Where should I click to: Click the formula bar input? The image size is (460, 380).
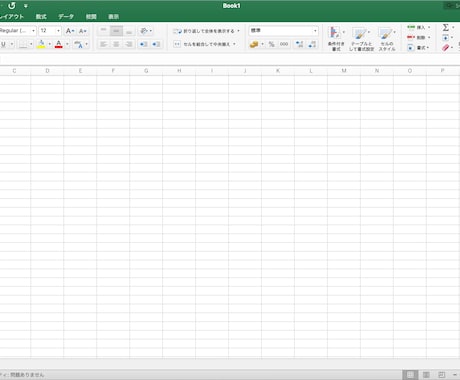(230, 60)
